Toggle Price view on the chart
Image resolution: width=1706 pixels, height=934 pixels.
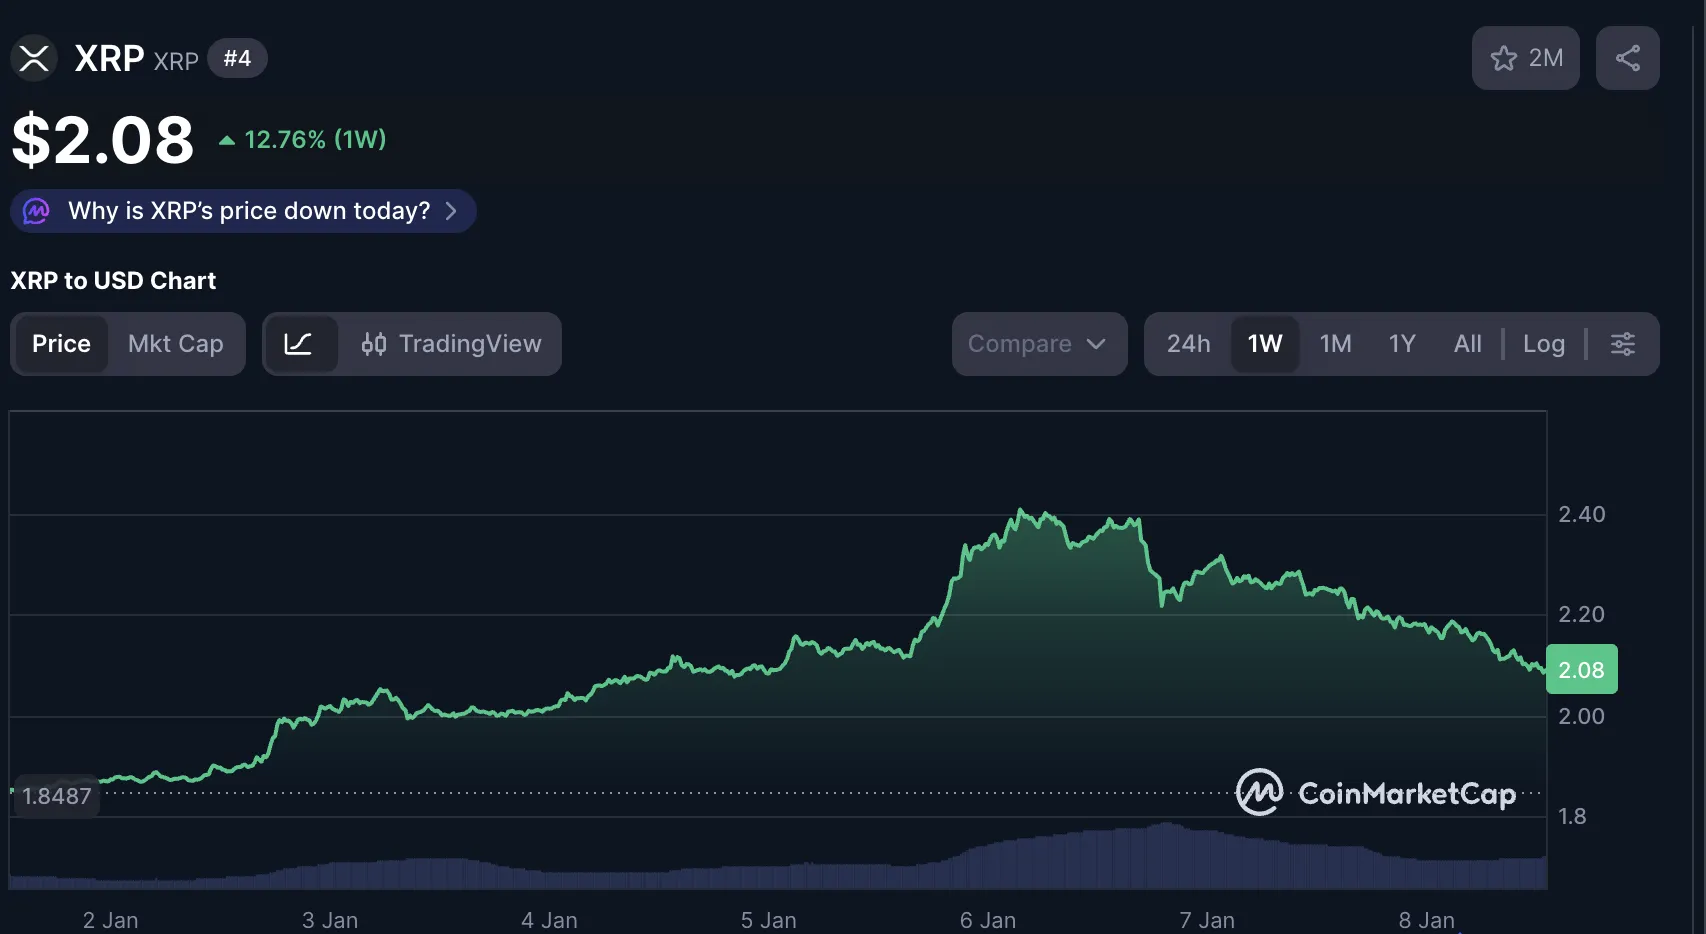pyautogui.click(x=61, y=344)
